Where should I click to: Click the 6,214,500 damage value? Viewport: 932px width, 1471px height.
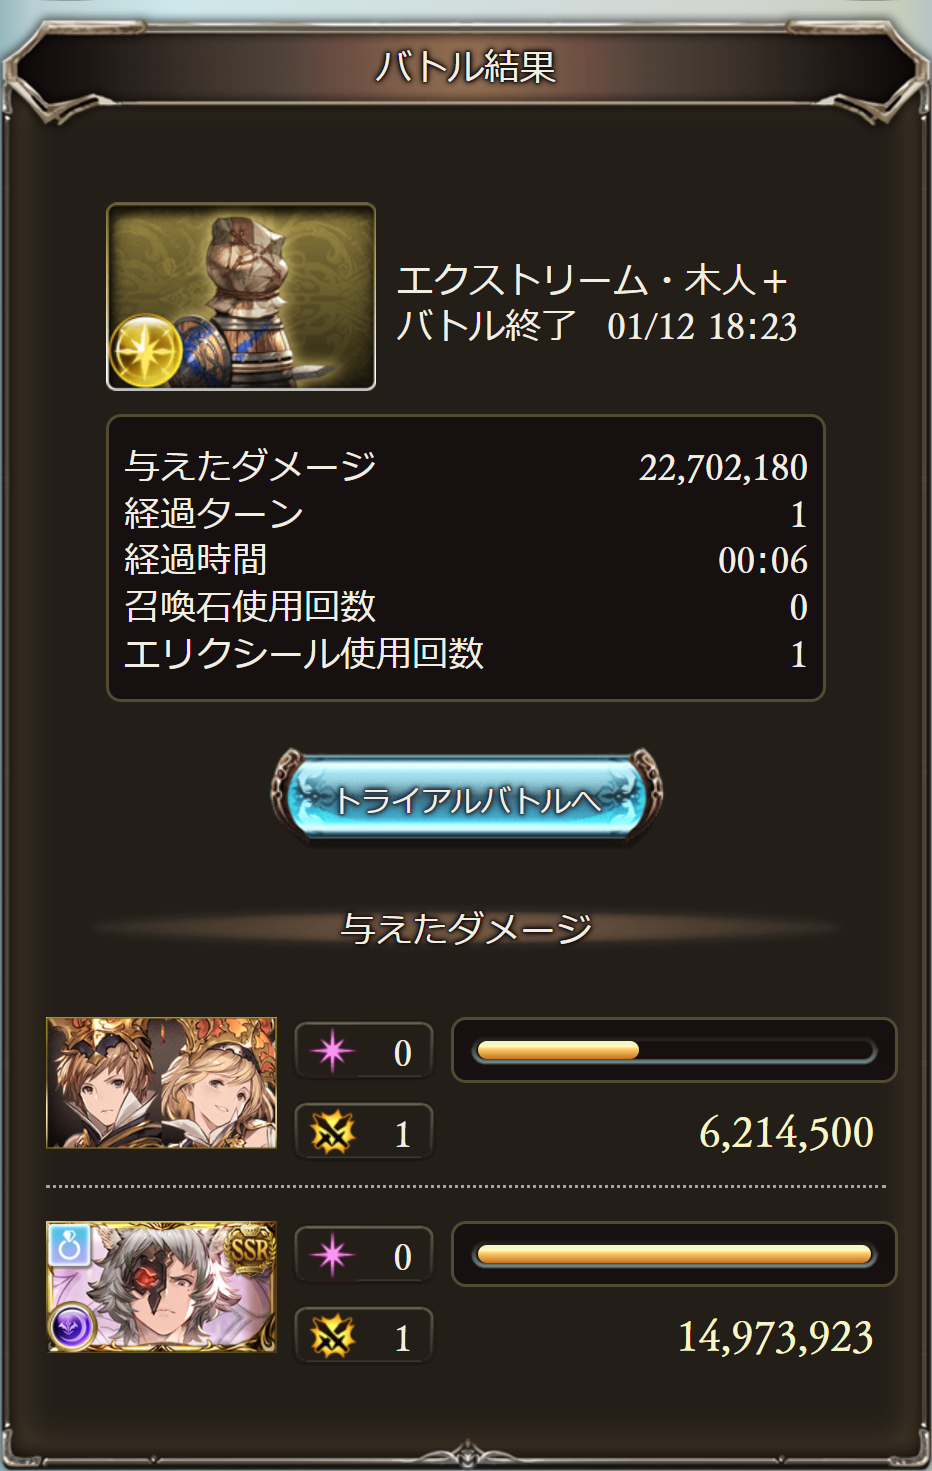pos(786,1132)
